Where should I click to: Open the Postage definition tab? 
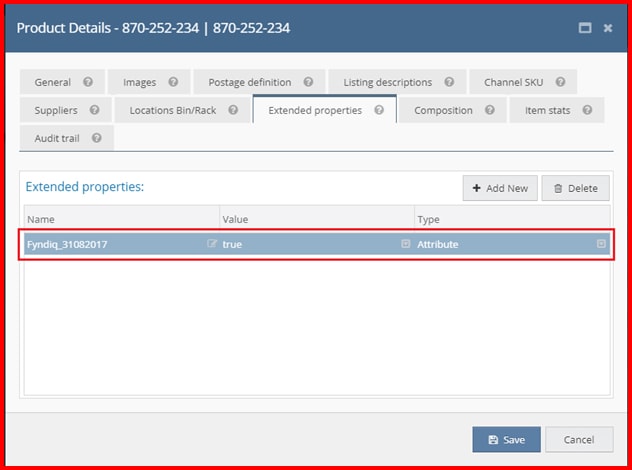[260, 82]
